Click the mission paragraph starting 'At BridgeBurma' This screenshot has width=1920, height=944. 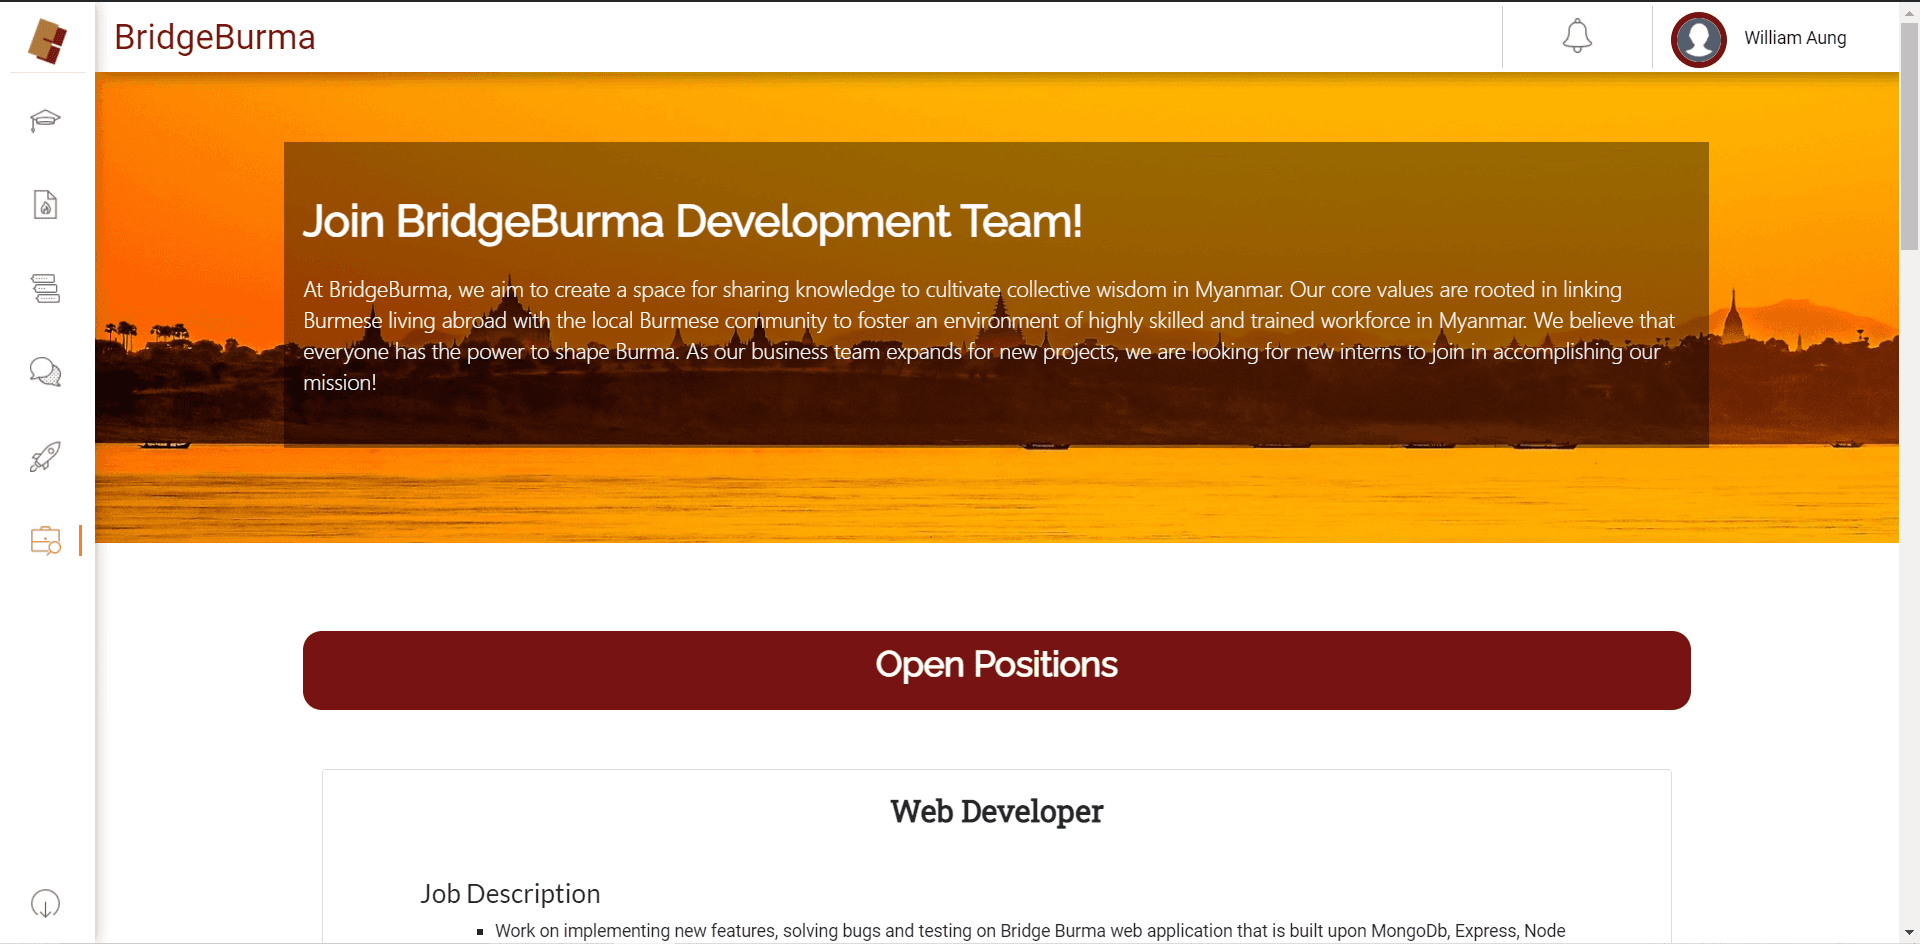click(x=990, y=336)
